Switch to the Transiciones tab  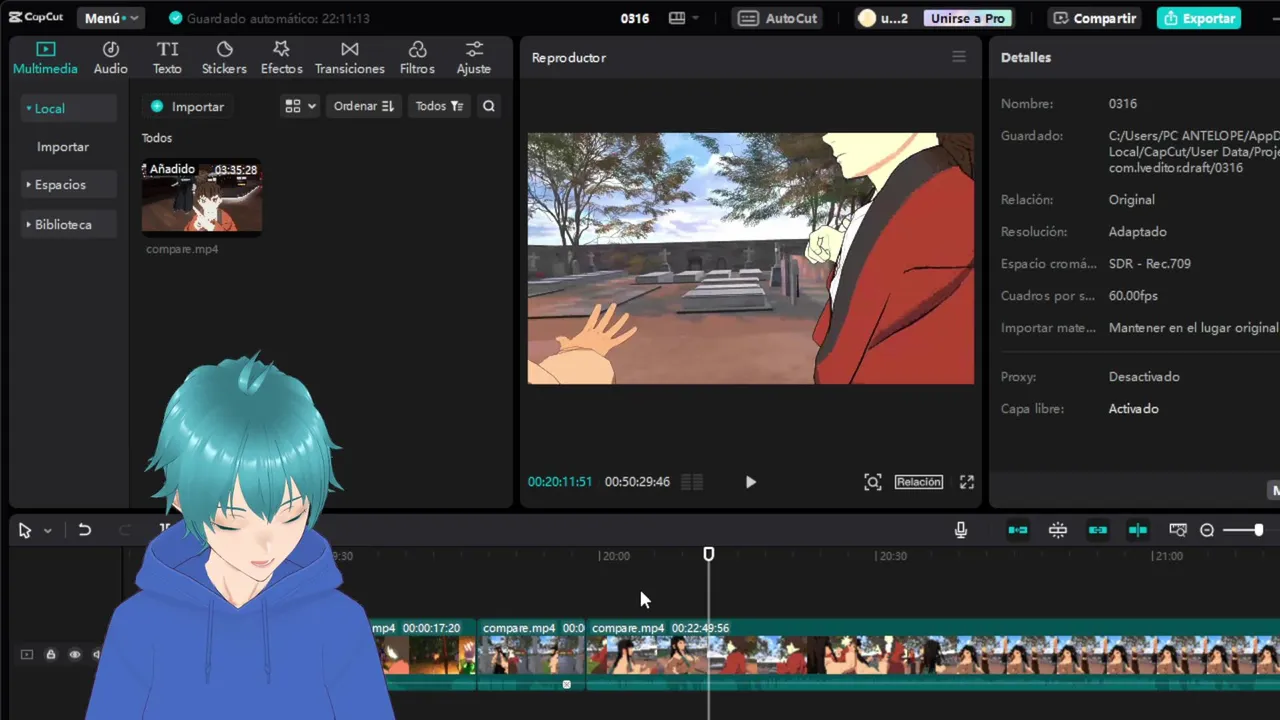[349, 58]
